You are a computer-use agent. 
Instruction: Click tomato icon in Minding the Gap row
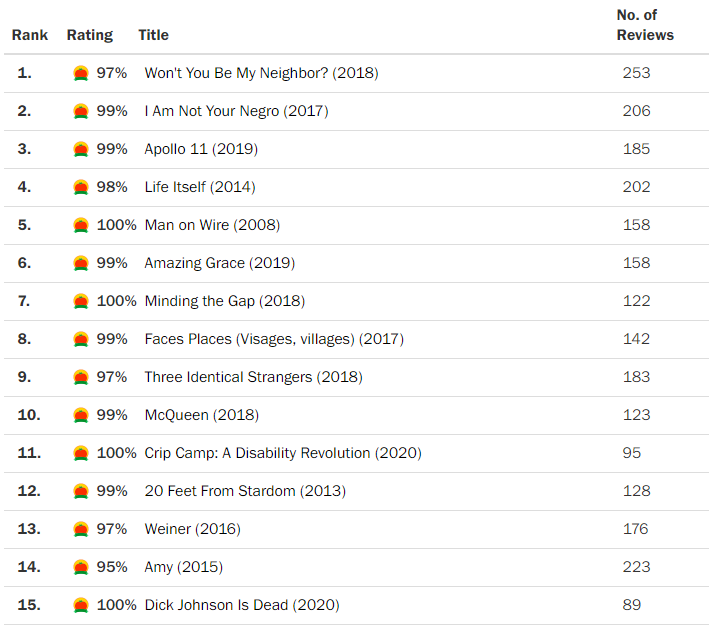81,301
